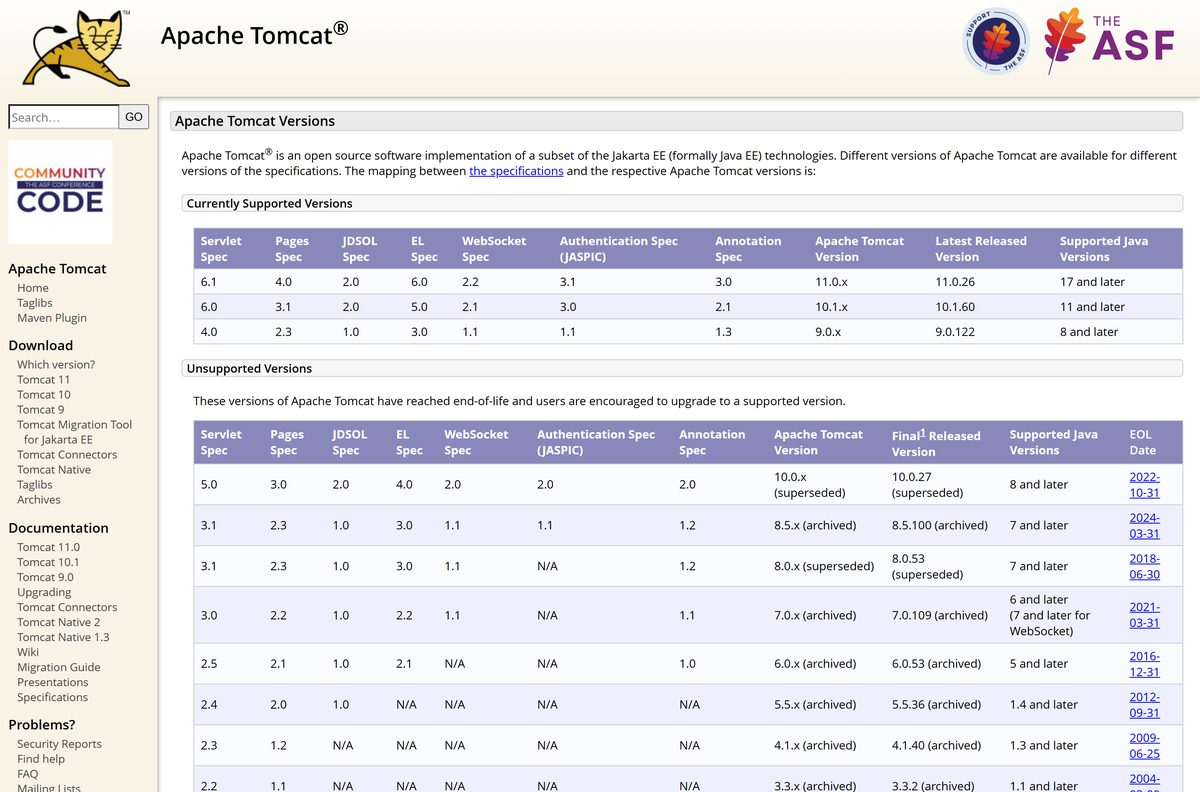Click the ASF feather logo
The width and height of the screenshot is (1200, 792).
click(1109, 40)
